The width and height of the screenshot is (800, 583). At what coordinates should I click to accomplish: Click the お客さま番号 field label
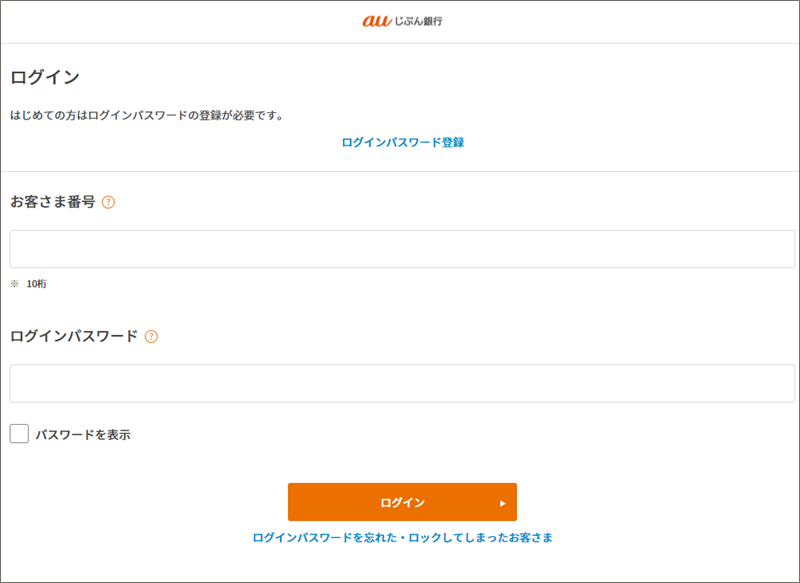[53, 202]
